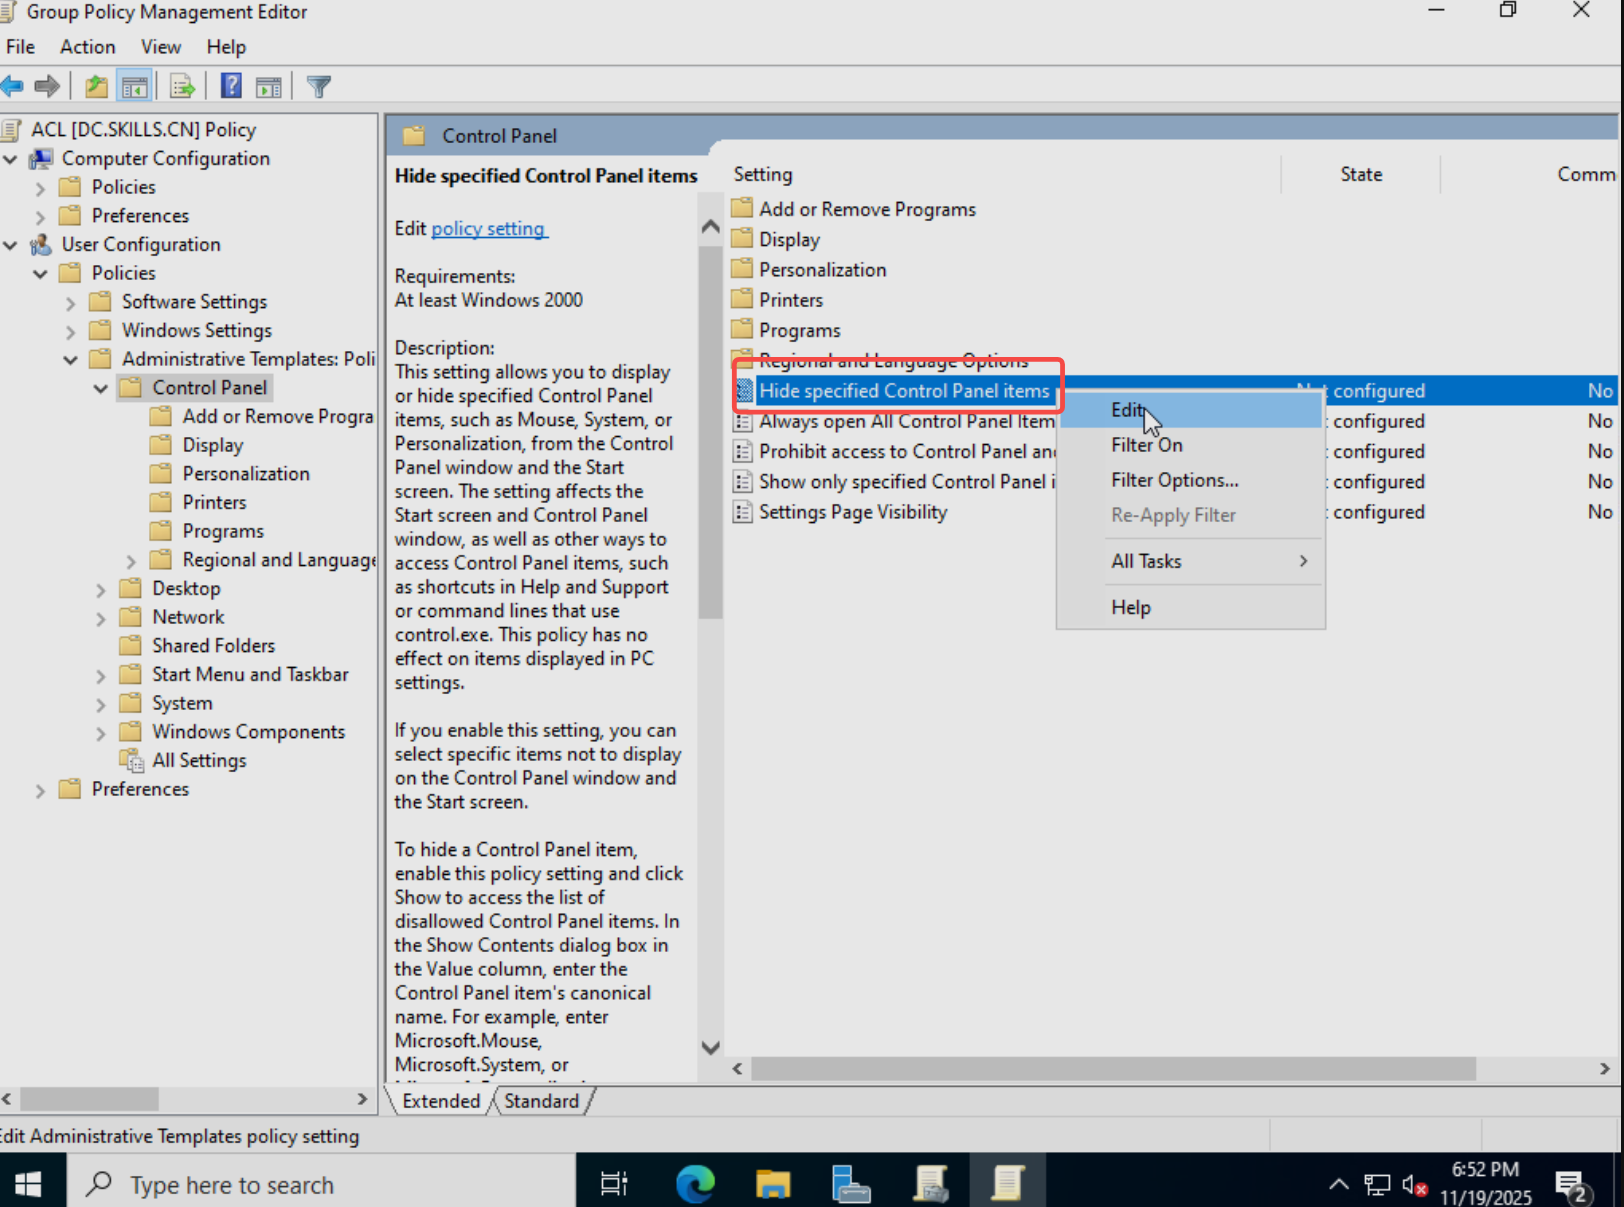Toggle the Show/Hide Action Pane icon

pos(268,86)
